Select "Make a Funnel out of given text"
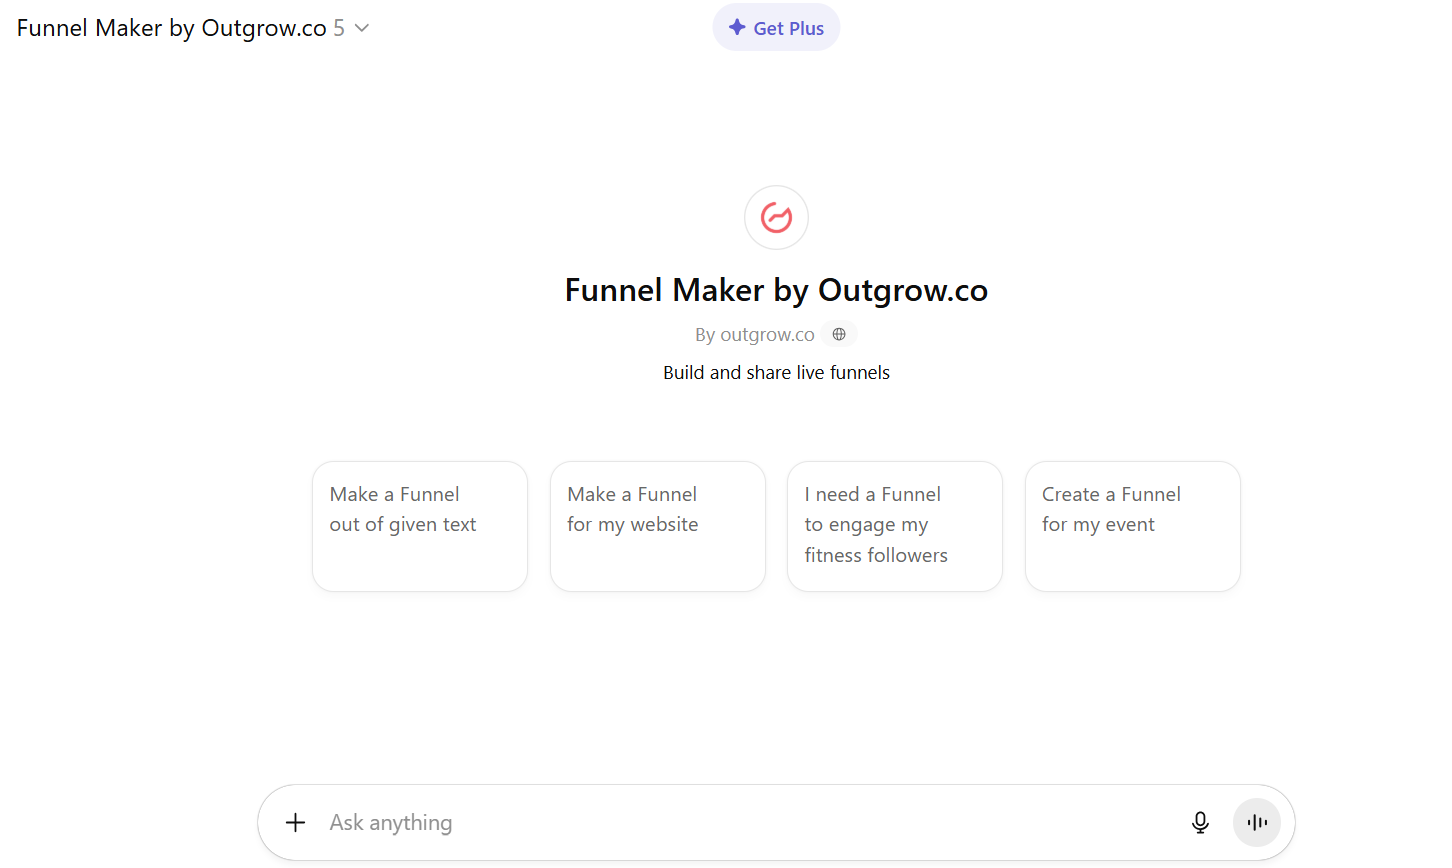Screen dimensions: 1452x868 (x=420, y=526)
